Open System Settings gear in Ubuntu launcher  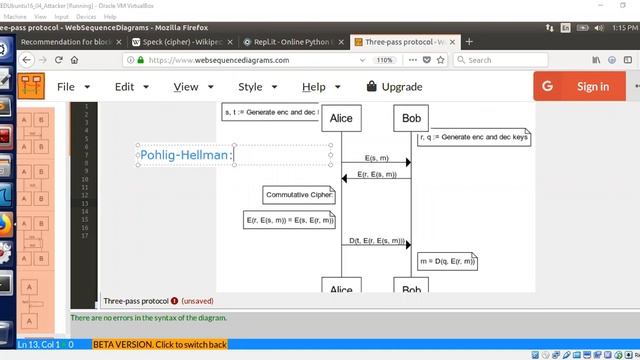point(5,253)
